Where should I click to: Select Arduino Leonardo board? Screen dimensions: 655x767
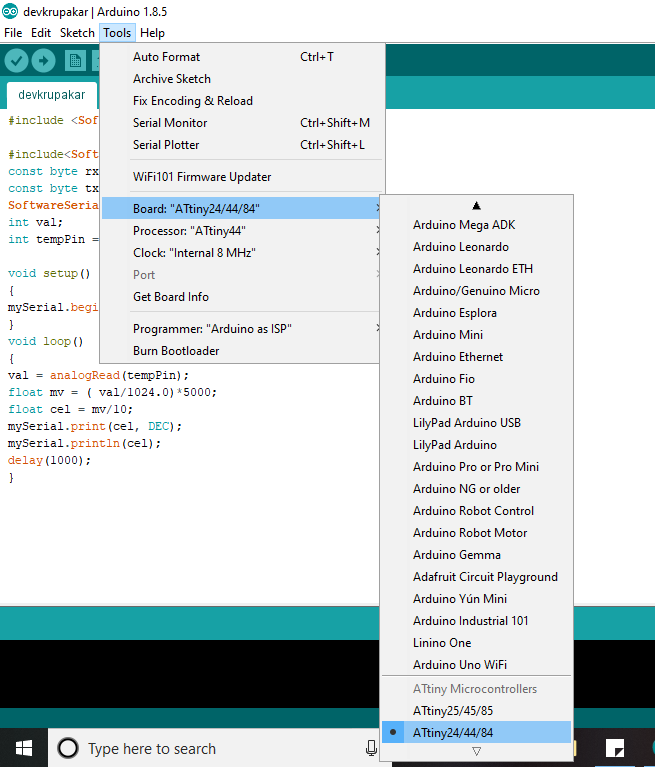[x=476, y=247]
